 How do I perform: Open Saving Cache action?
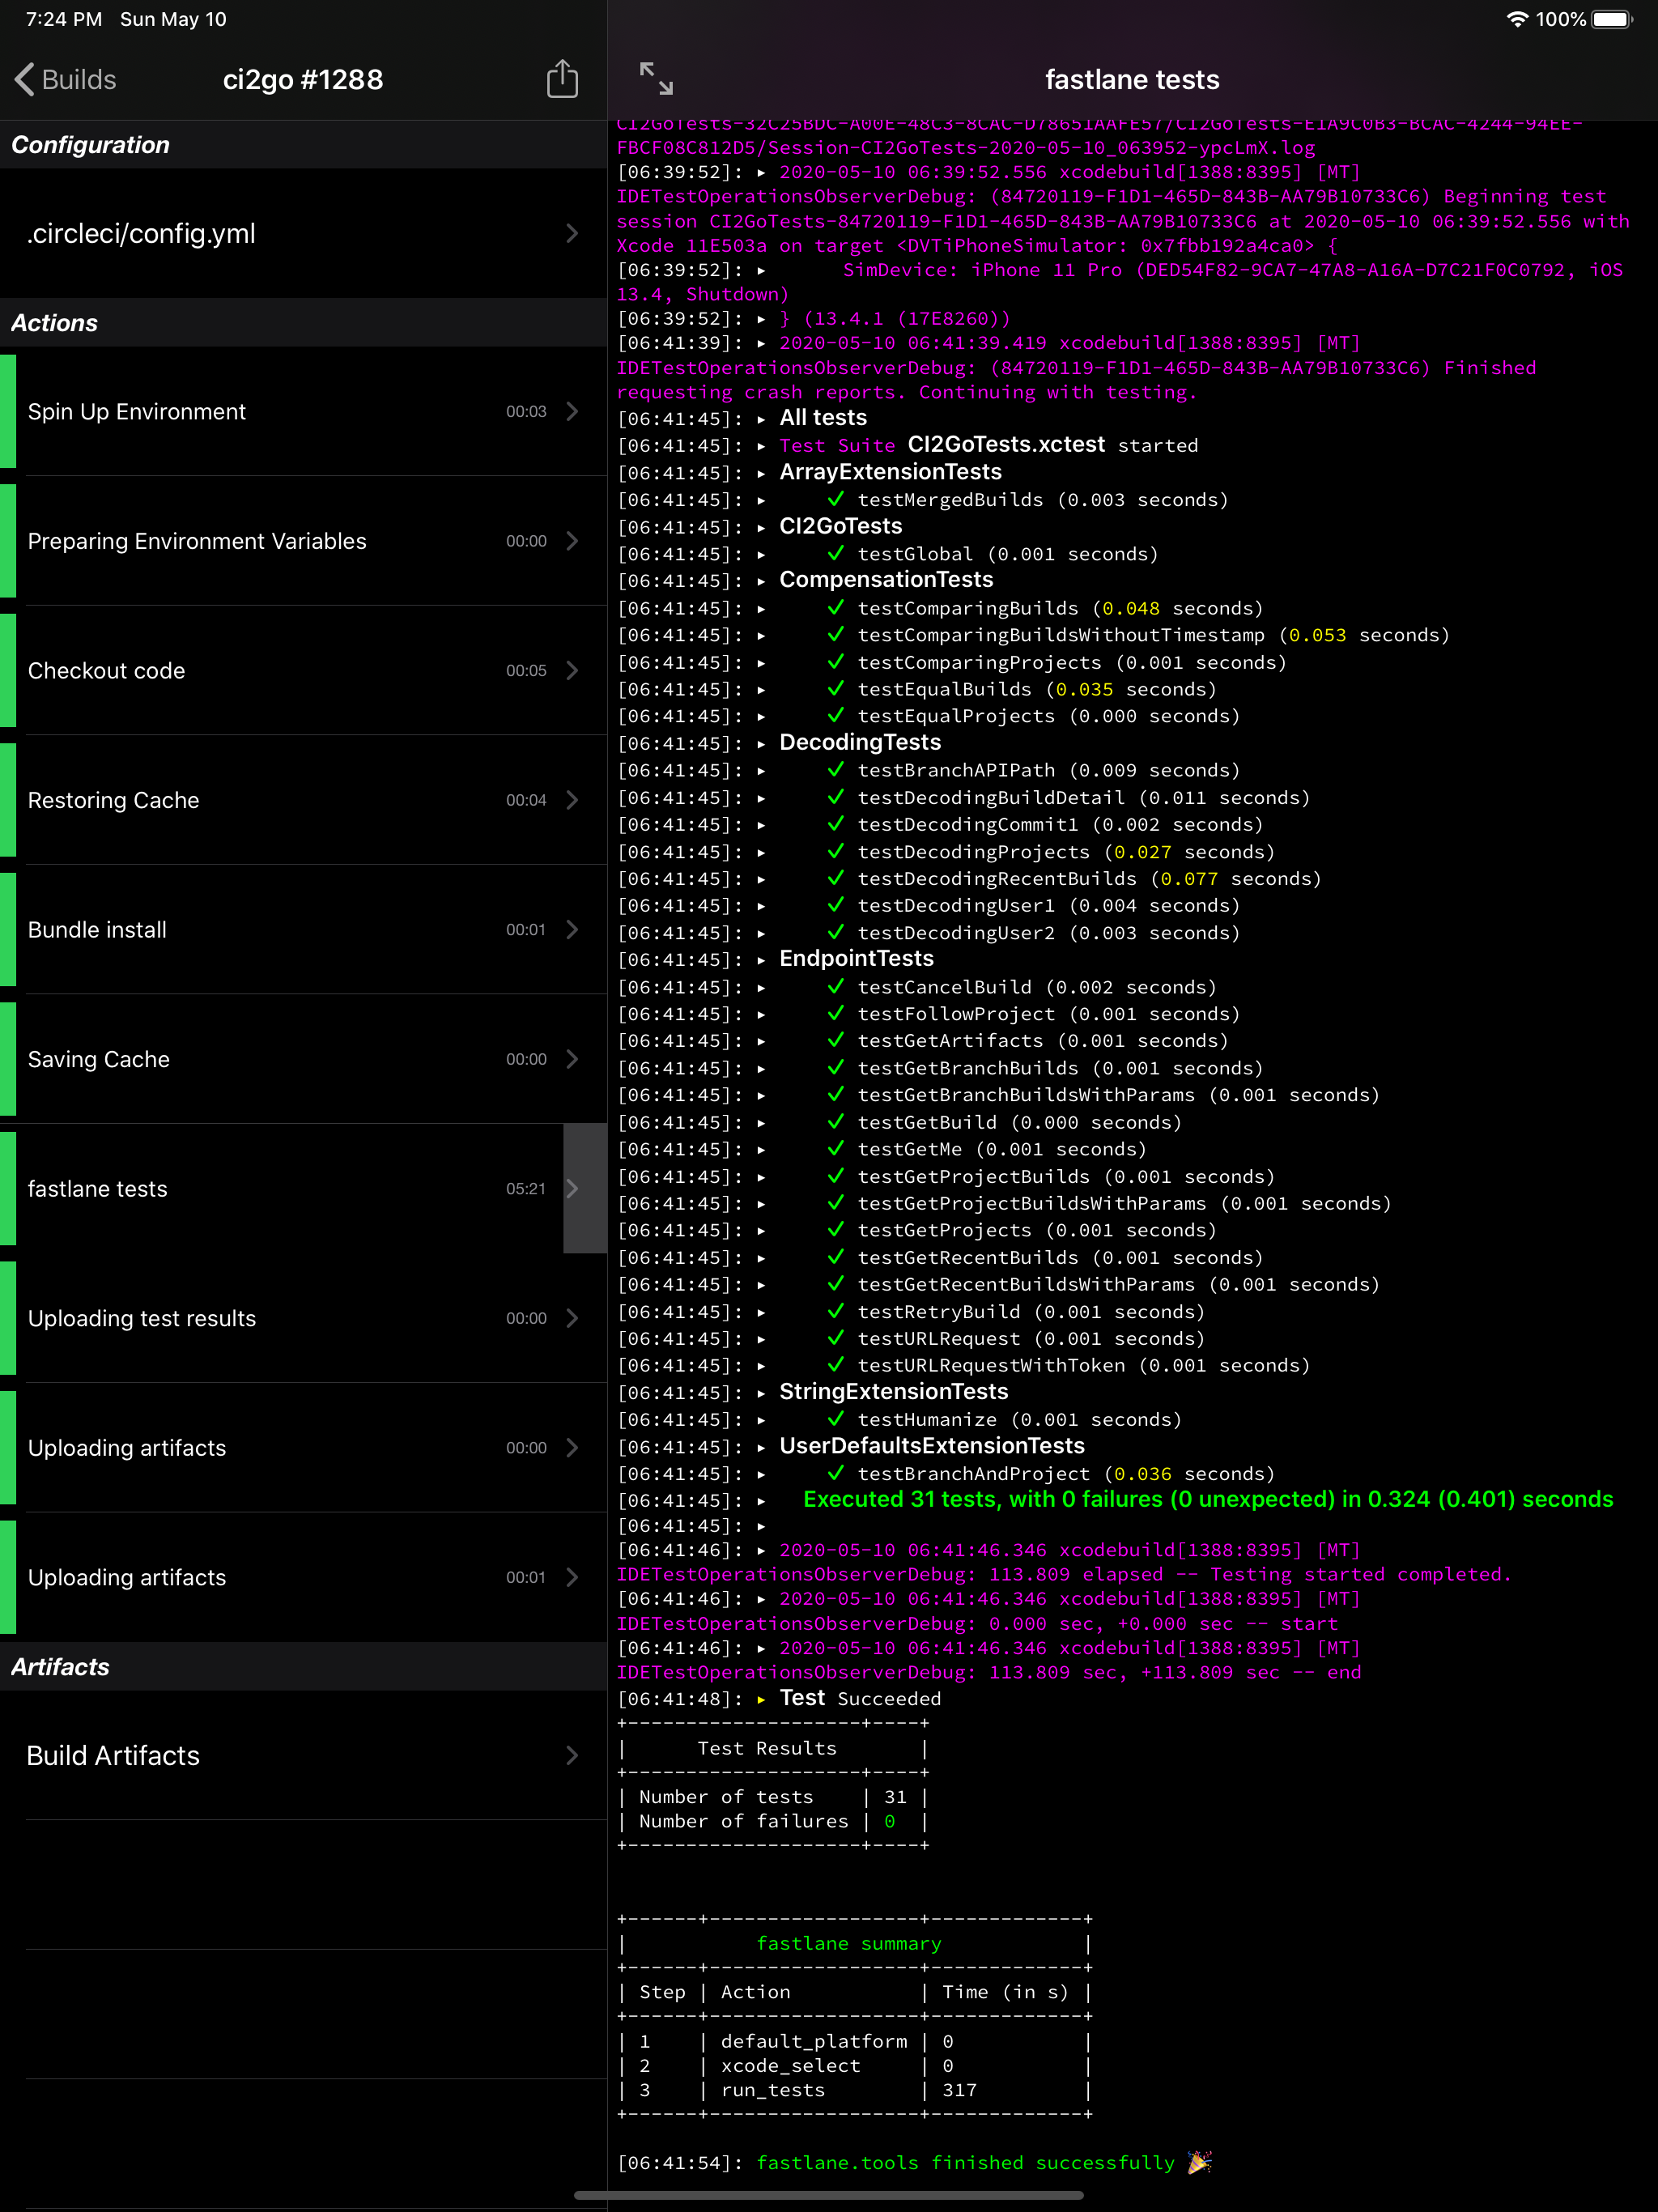tap(303, 1059)
